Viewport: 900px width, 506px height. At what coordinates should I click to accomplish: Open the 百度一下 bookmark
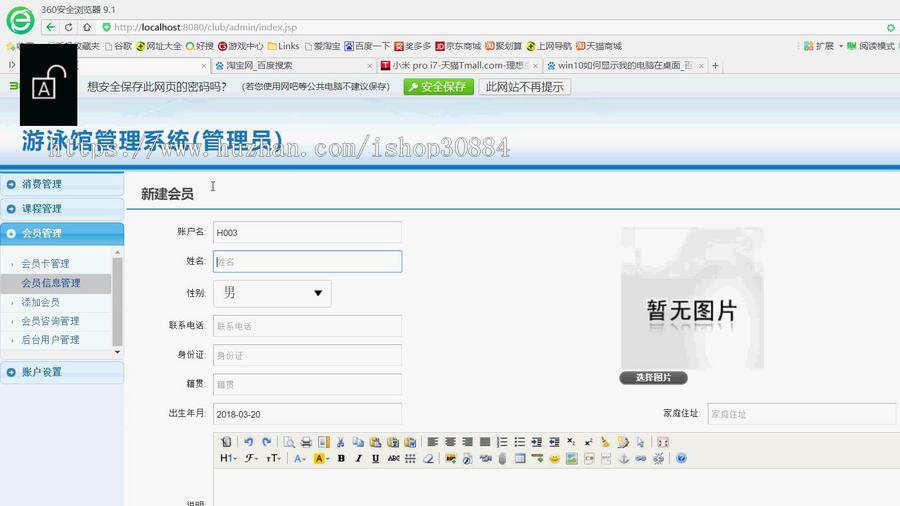(x=367, y=46)
